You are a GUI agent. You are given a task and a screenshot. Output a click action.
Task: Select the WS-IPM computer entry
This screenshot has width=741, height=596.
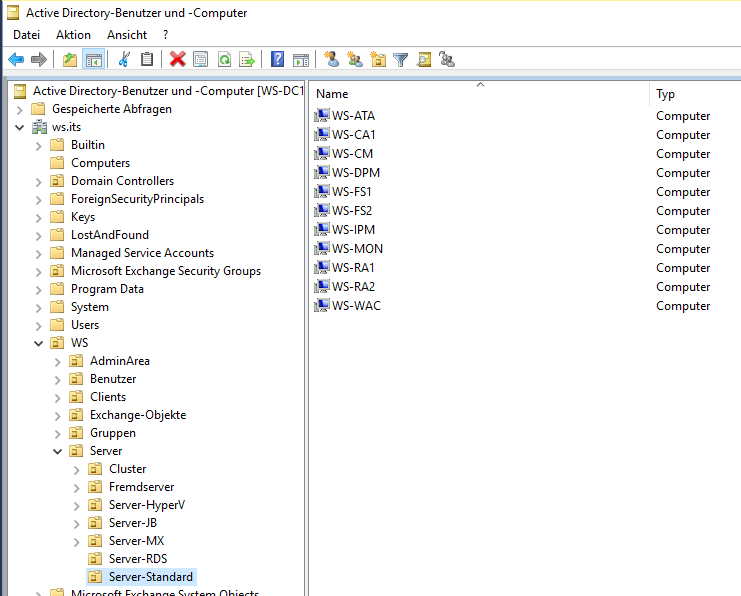353,230
